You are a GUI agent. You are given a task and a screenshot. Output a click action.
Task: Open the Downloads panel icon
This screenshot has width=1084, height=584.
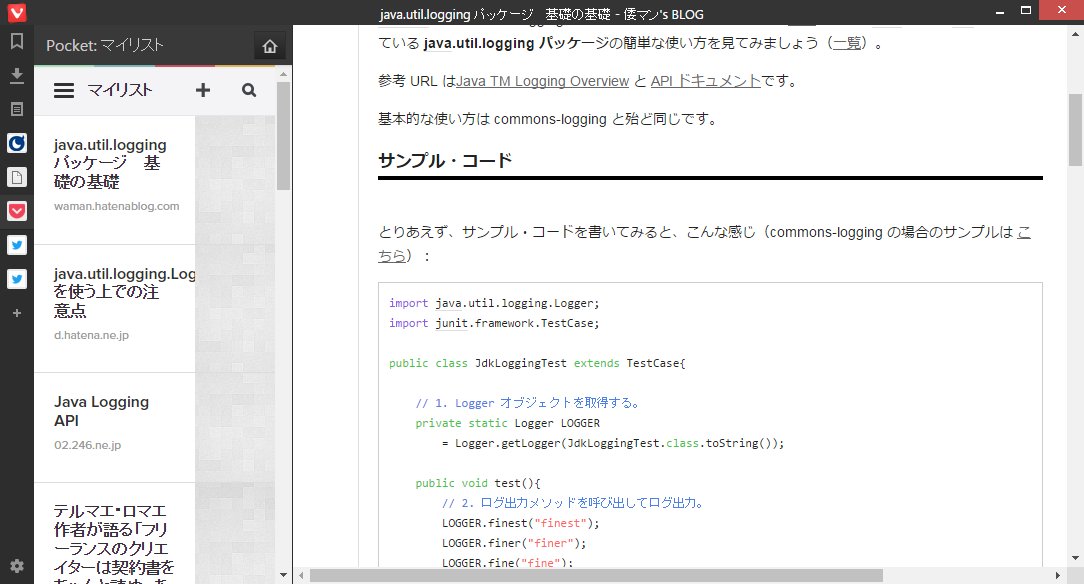17,75
